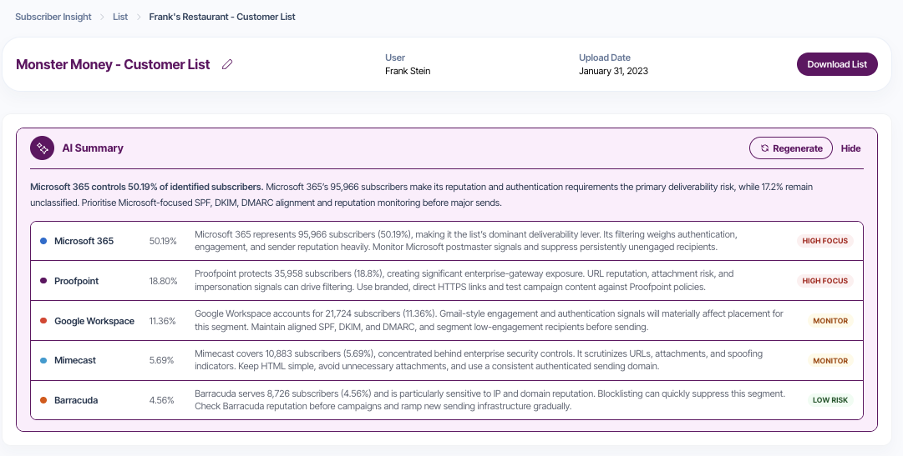Click the blue dot next to Microsoft 365
The image size is (904, 456).
point(43,241)
